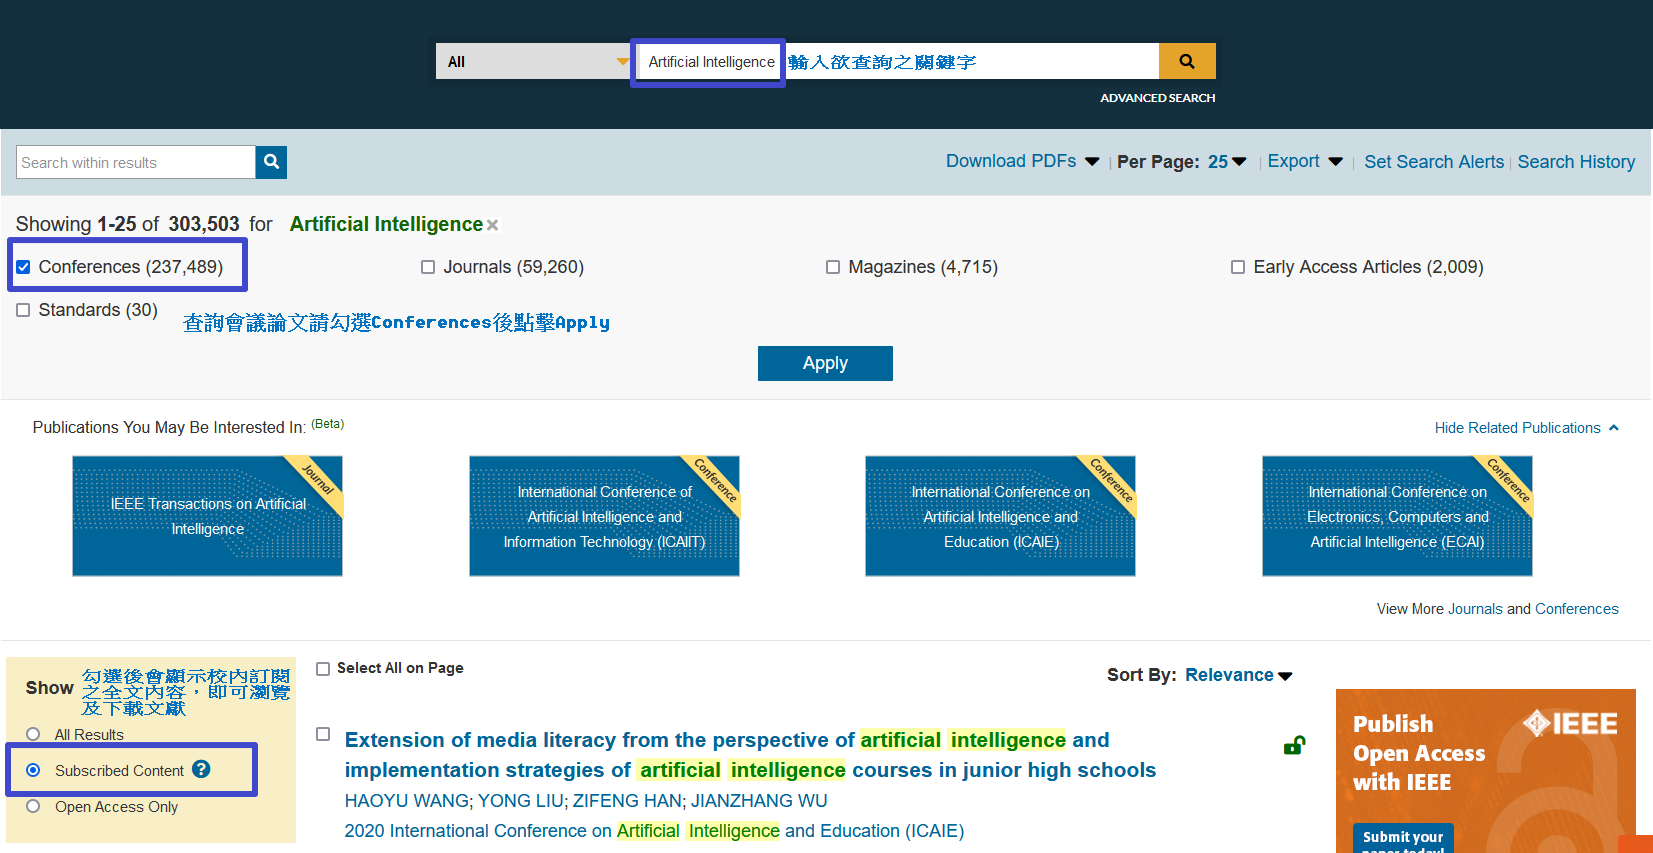Screen dimensions: 1653x853
Task: Select the Open Access Only radio button
Action: [33, 806]
